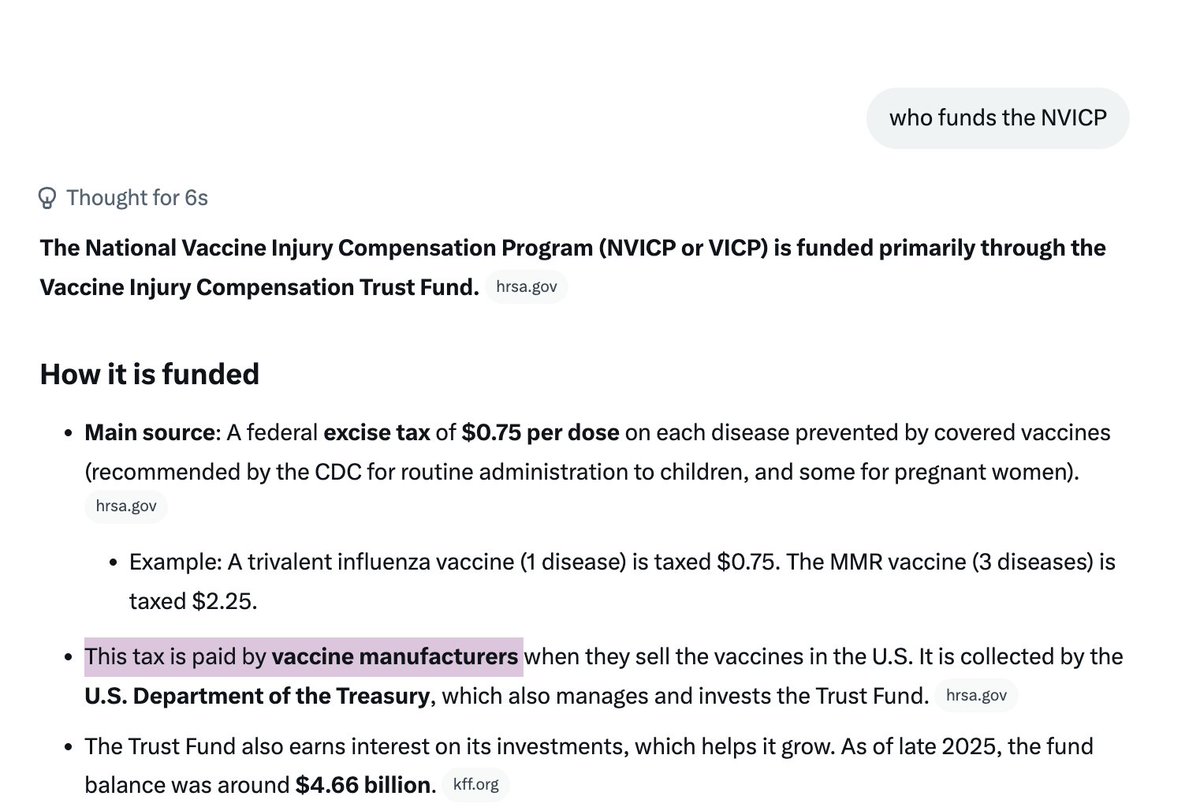Click the bold '$0.75 per dose' text
Screen dimensions: 1200x811
pyautogui.click(x=541, y=433)
